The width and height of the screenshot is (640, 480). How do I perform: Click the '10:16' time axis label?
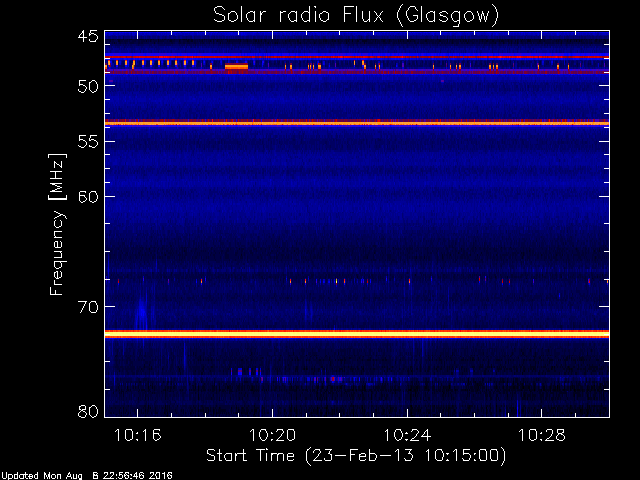point(138,435)
